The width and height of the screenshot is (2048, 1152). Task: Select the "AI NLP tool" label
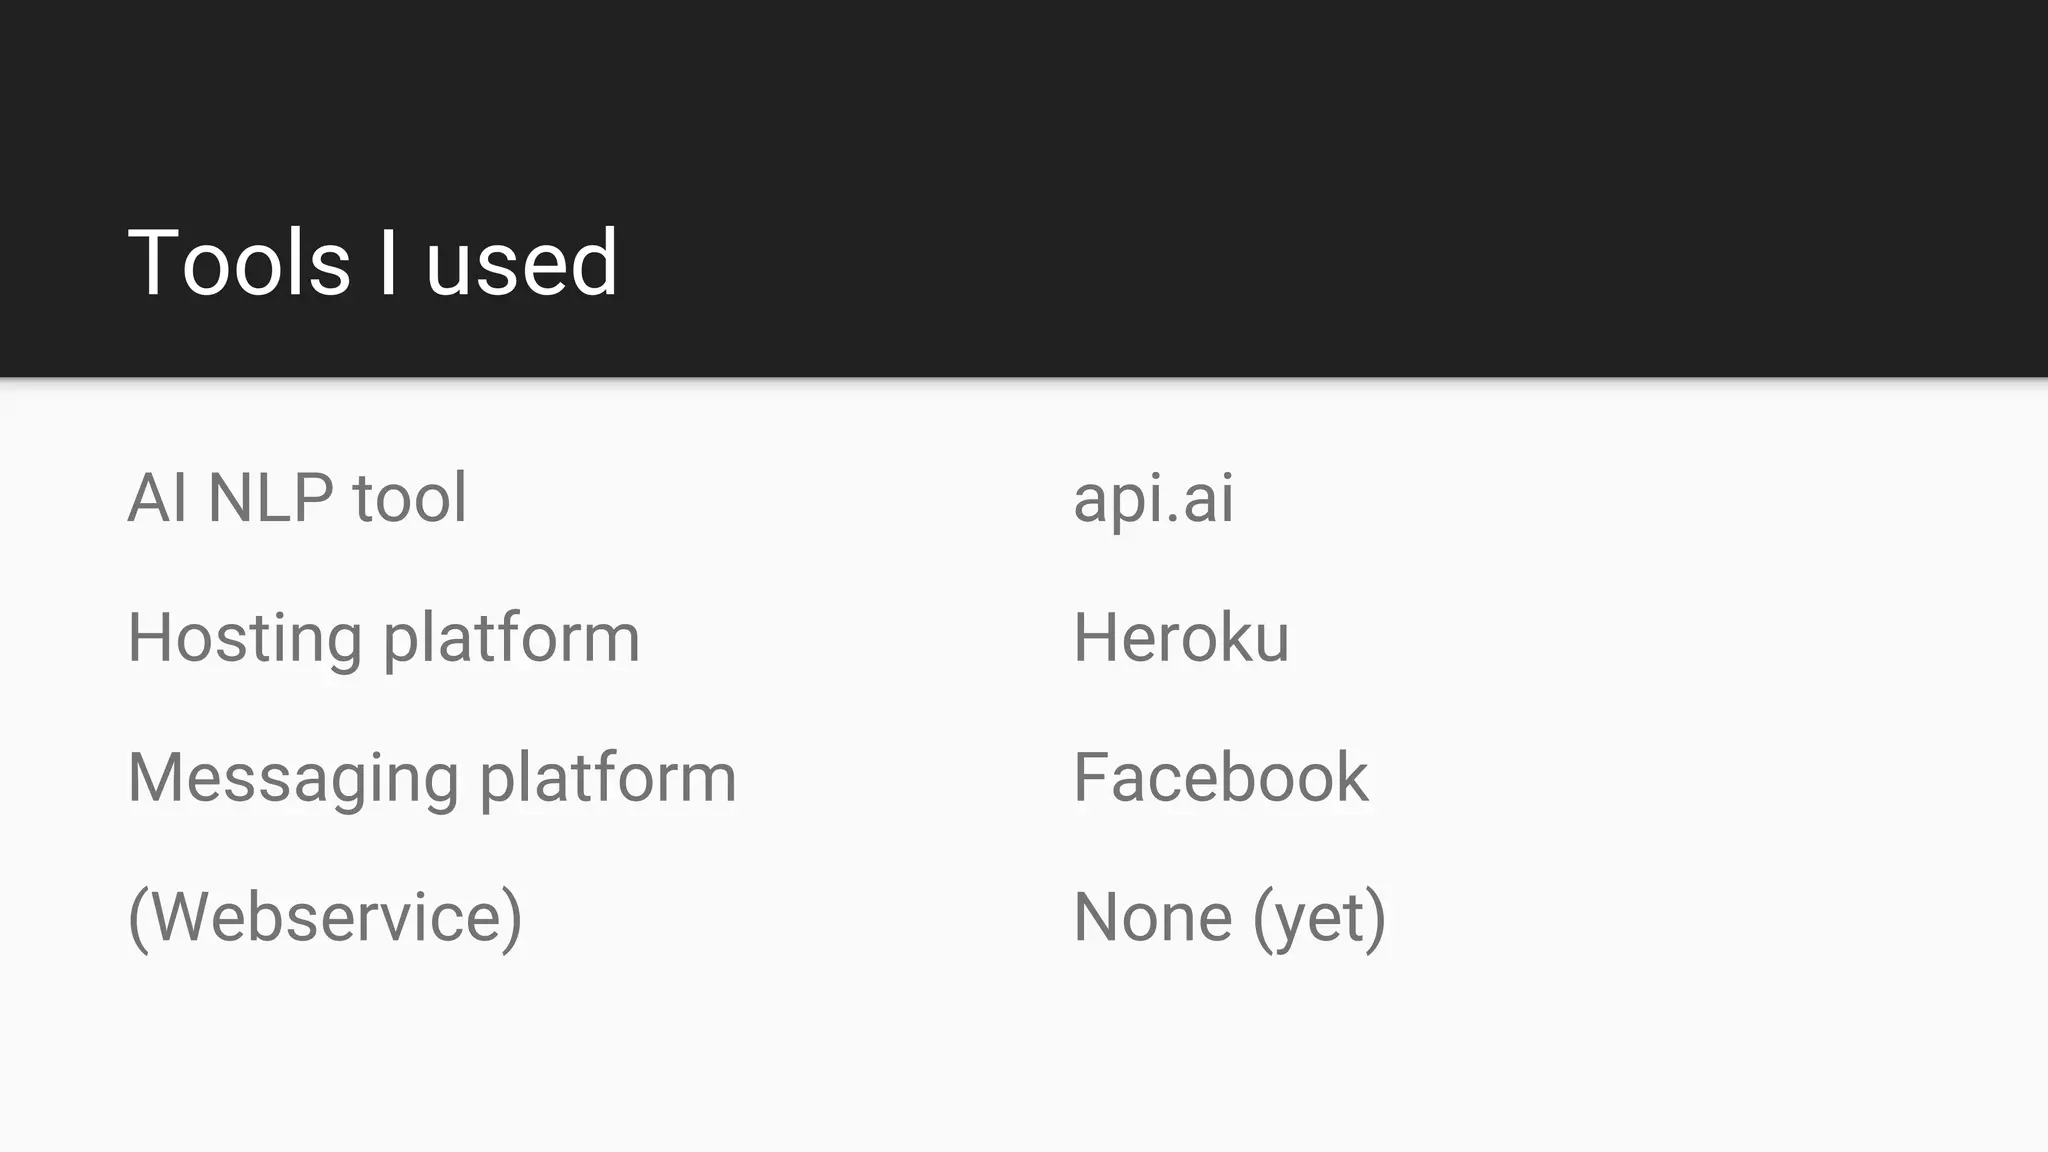[297, 497]
